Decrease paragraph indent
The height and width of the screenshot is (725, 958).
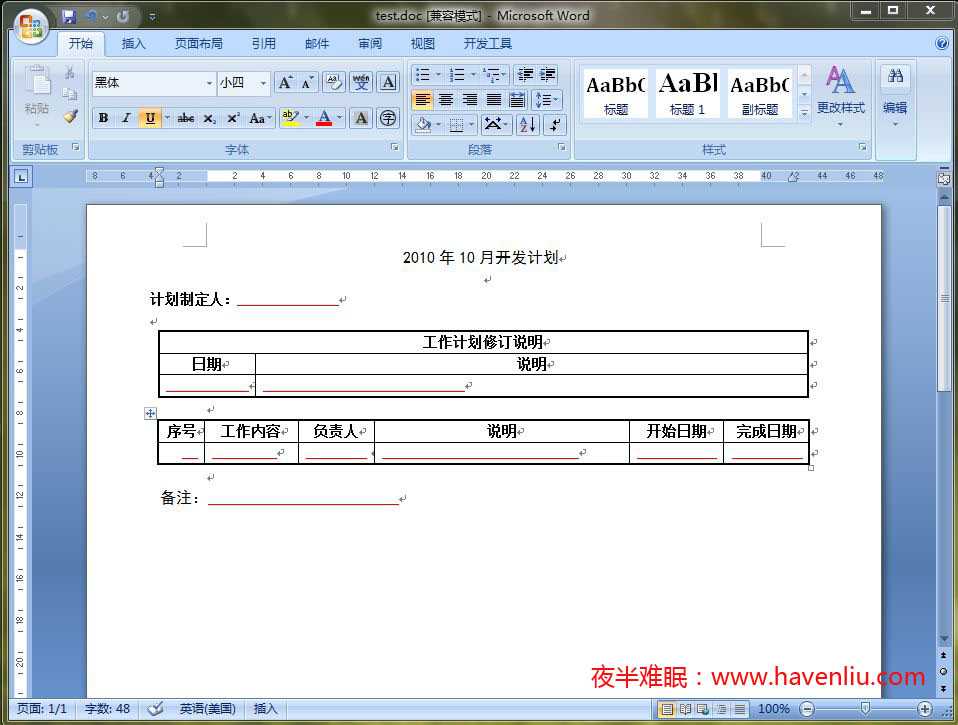(525, 75)
